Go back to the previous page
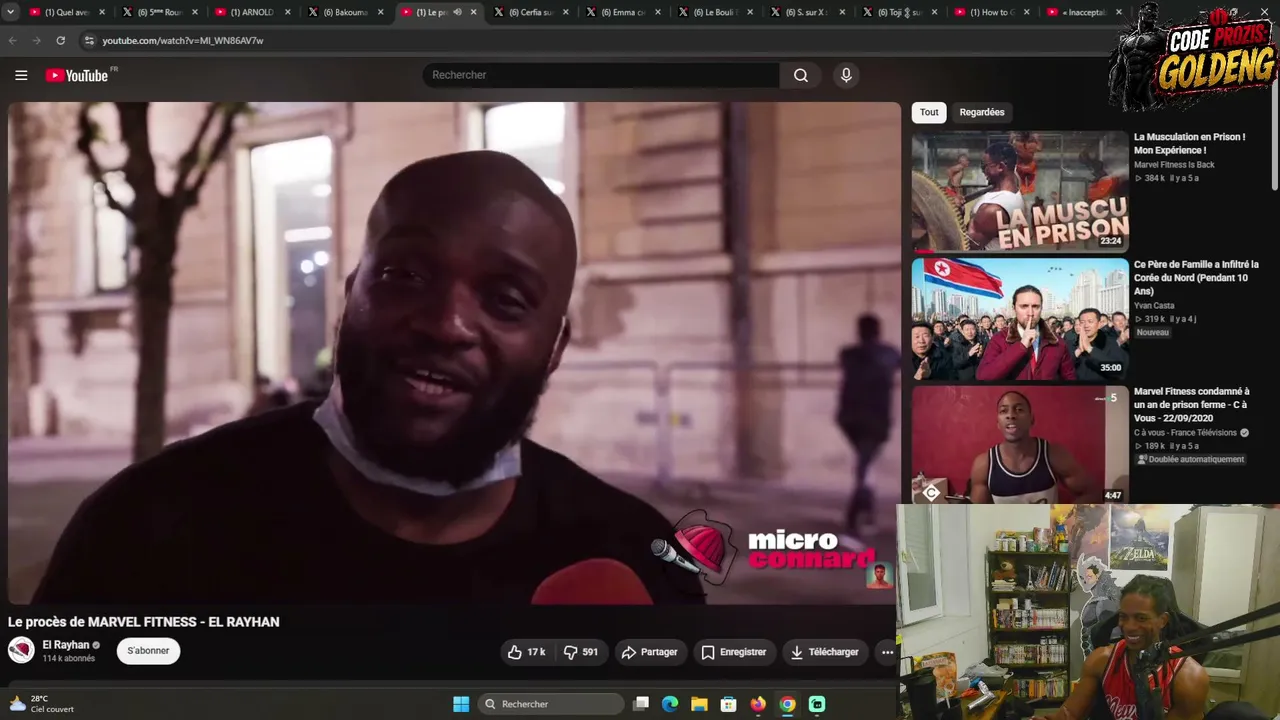1280x720 pixels. (x=13, y=40)
